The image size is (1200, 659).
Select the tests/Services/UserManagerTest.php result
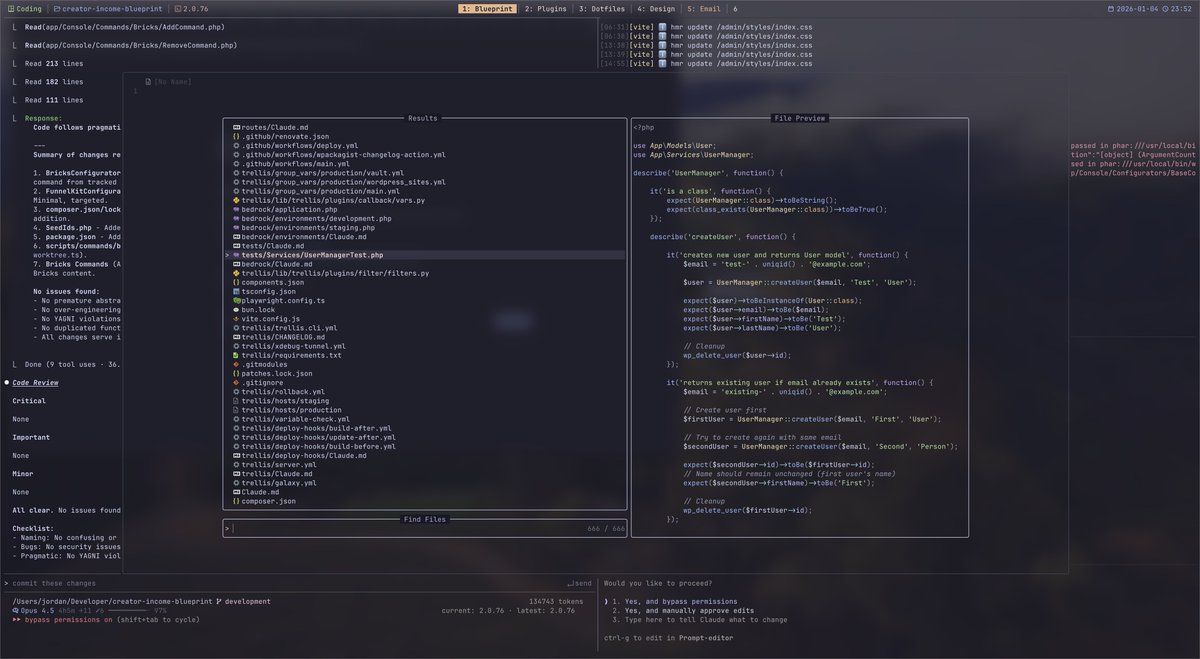tap(320, 255)
